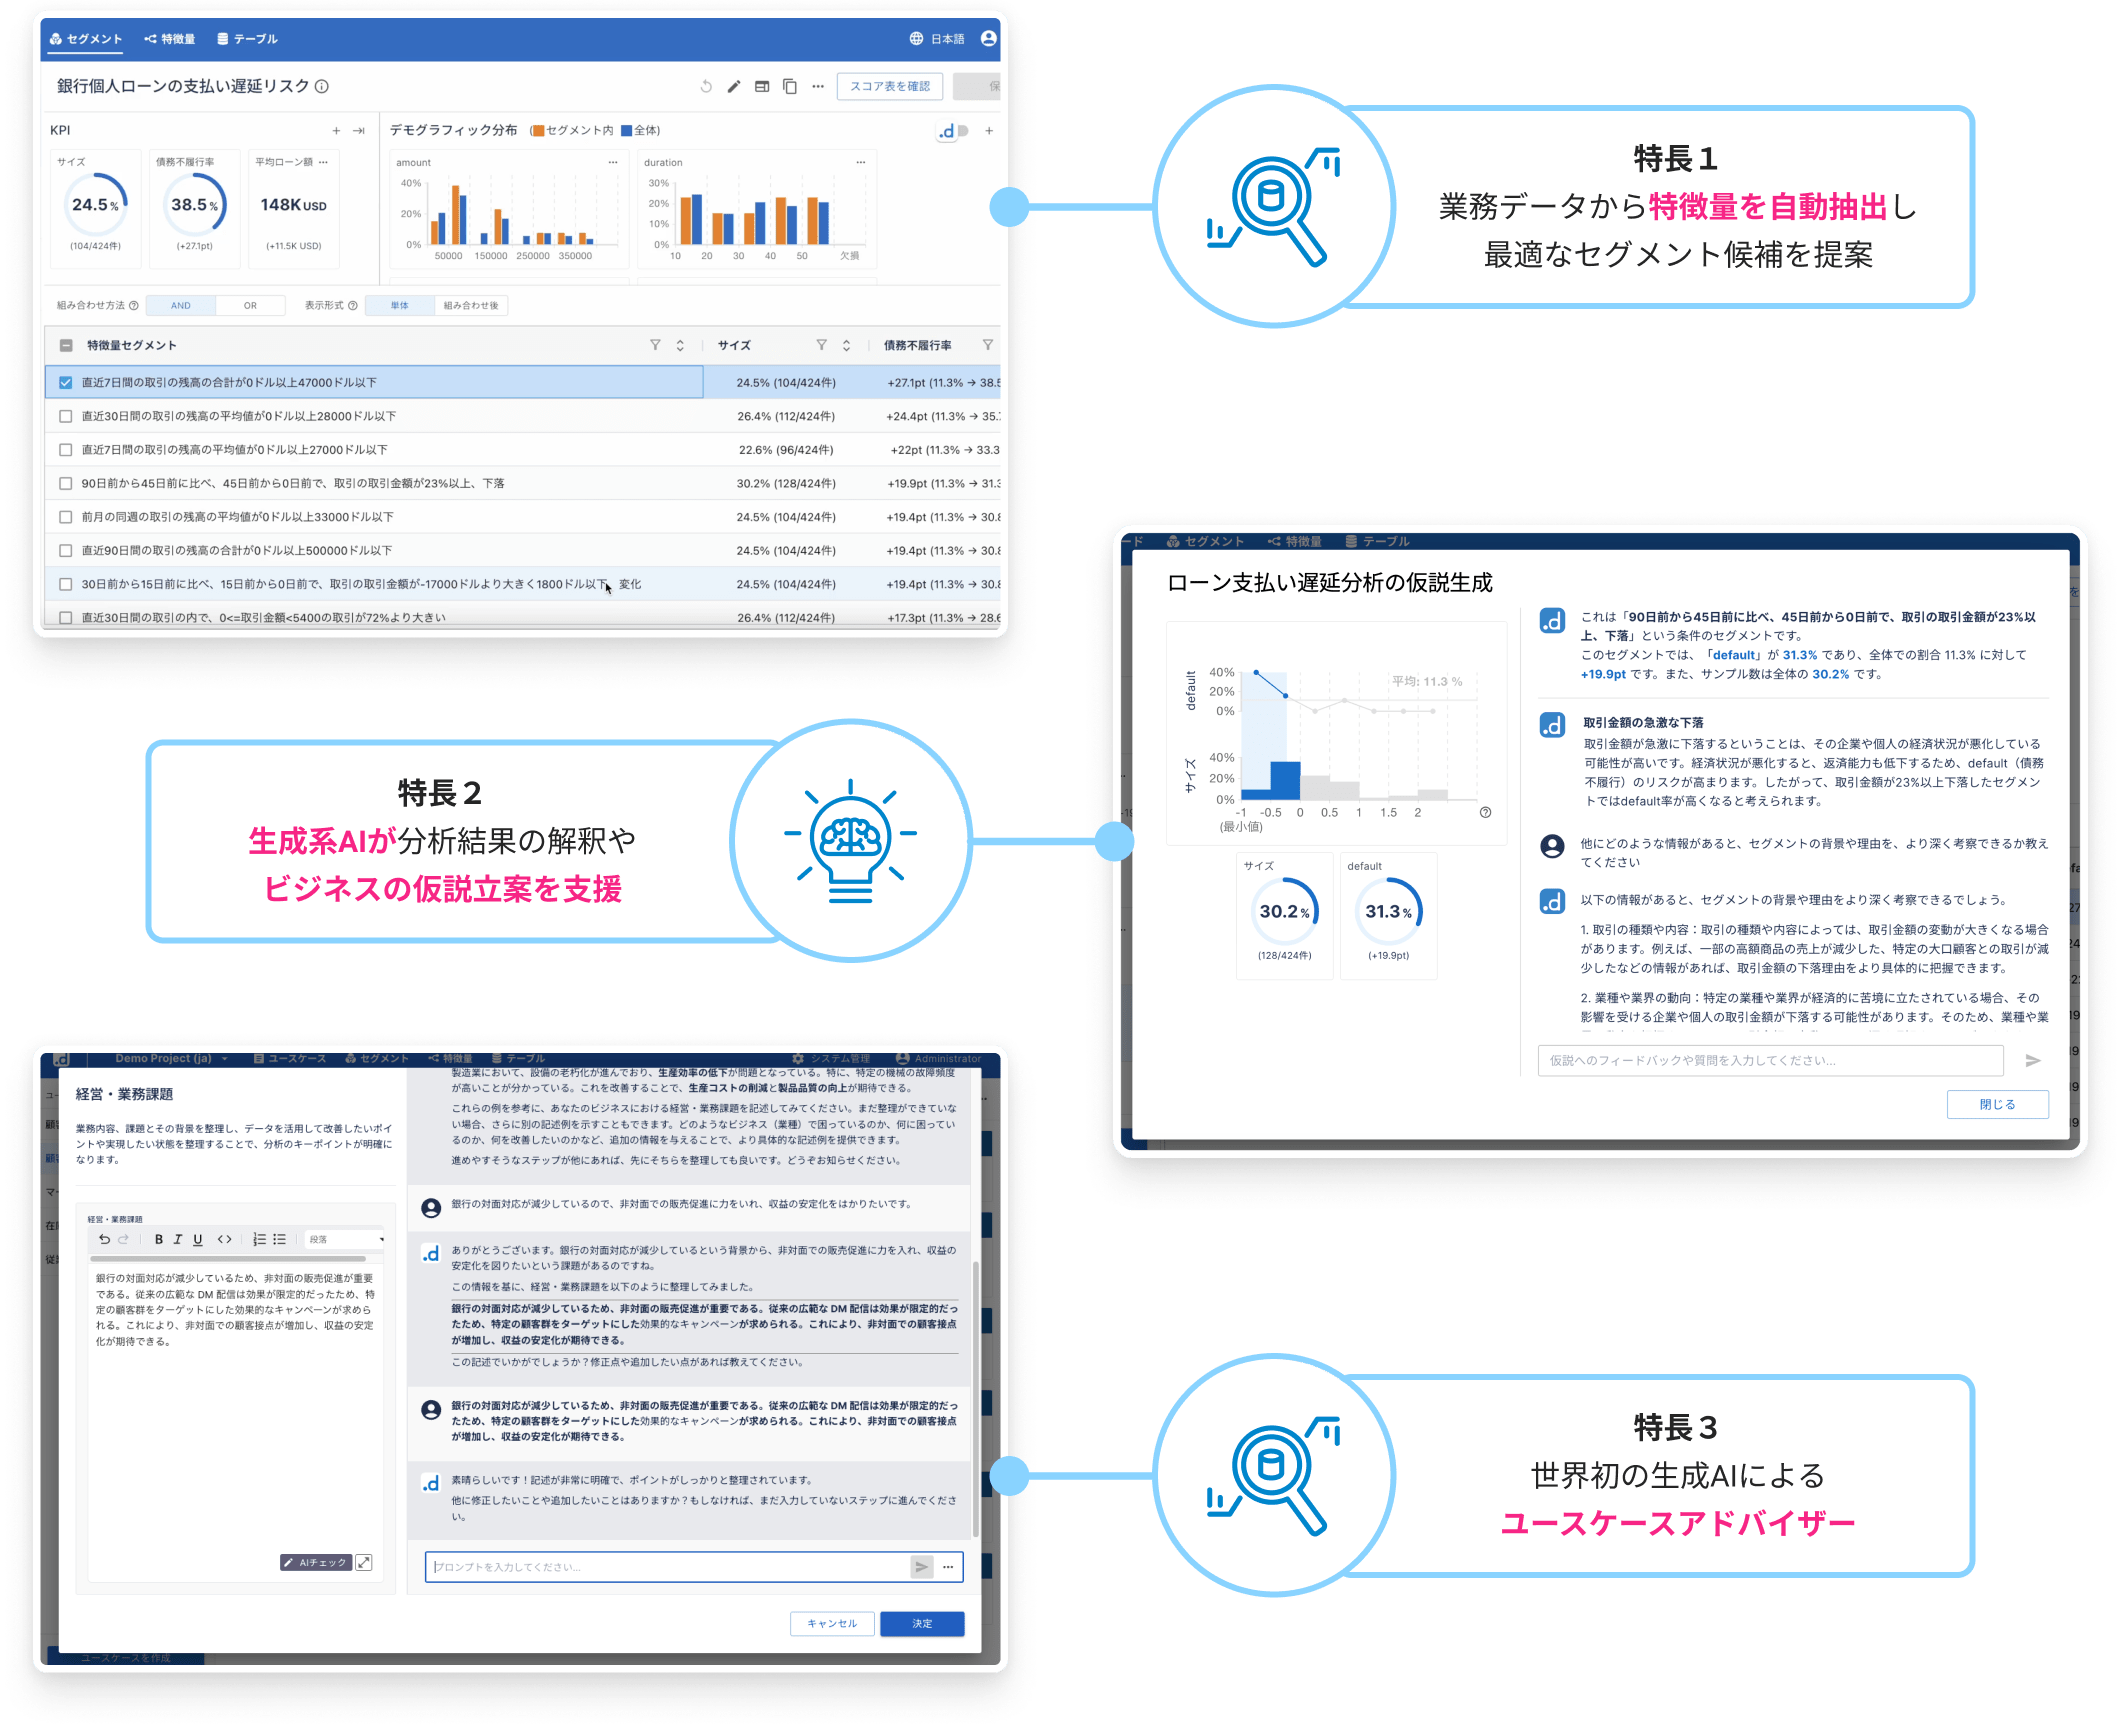Click the sort arrows in 特徴量セグメント column
2121x1725 pixels.
coord(680,346)
